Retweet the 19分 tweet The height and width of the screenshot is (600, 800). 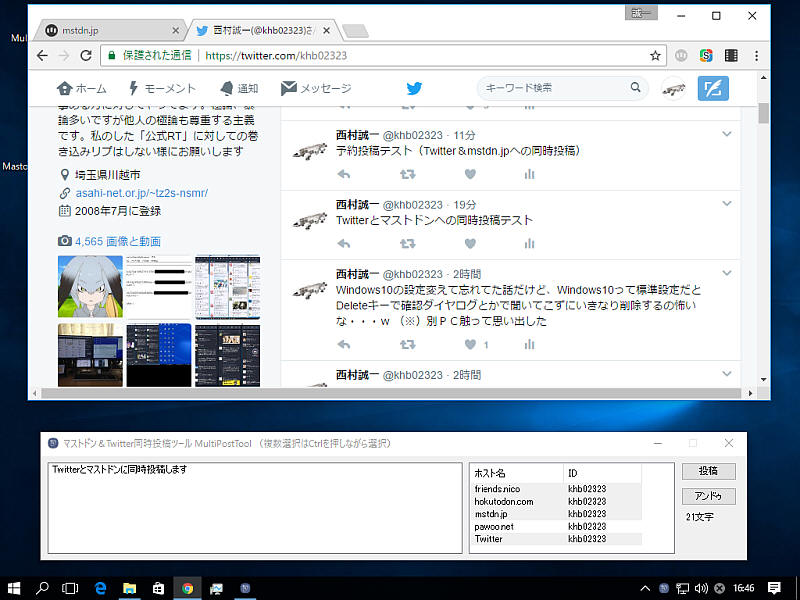click(x=407, y=244)
